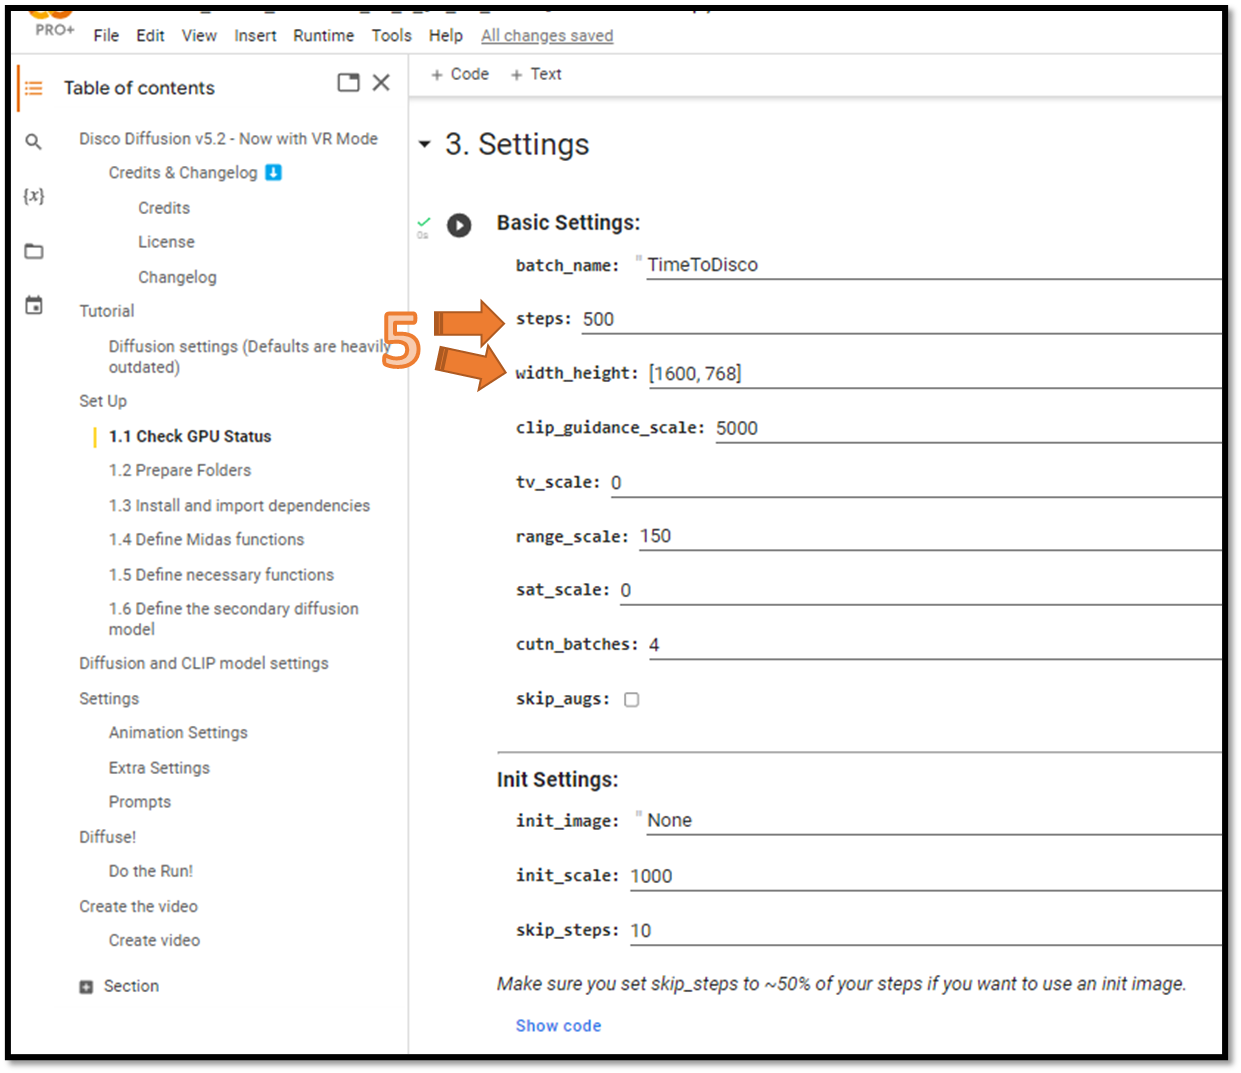Add a new Code cell
Viewport: 1241px width, 1073px height.
pyautogui.click(x=460, y=74)
